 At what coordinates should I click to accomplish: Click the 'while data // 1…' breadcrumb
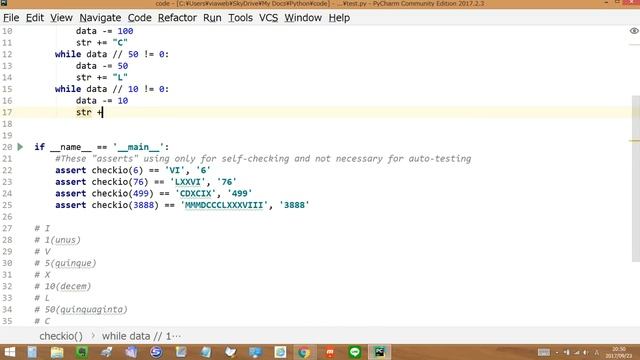click(141, 336)
